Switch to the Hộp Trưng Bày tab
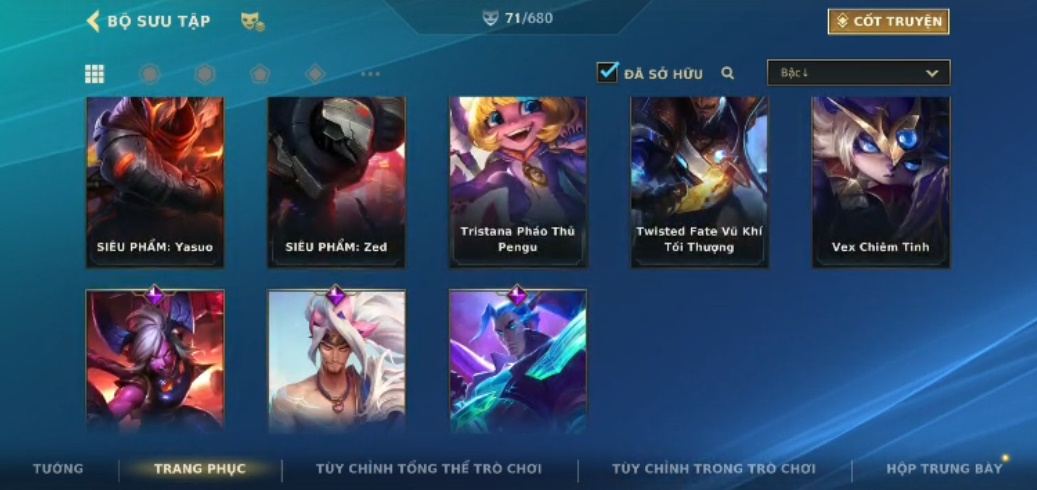Screen dimensions: 1037x490 [944, 469]
